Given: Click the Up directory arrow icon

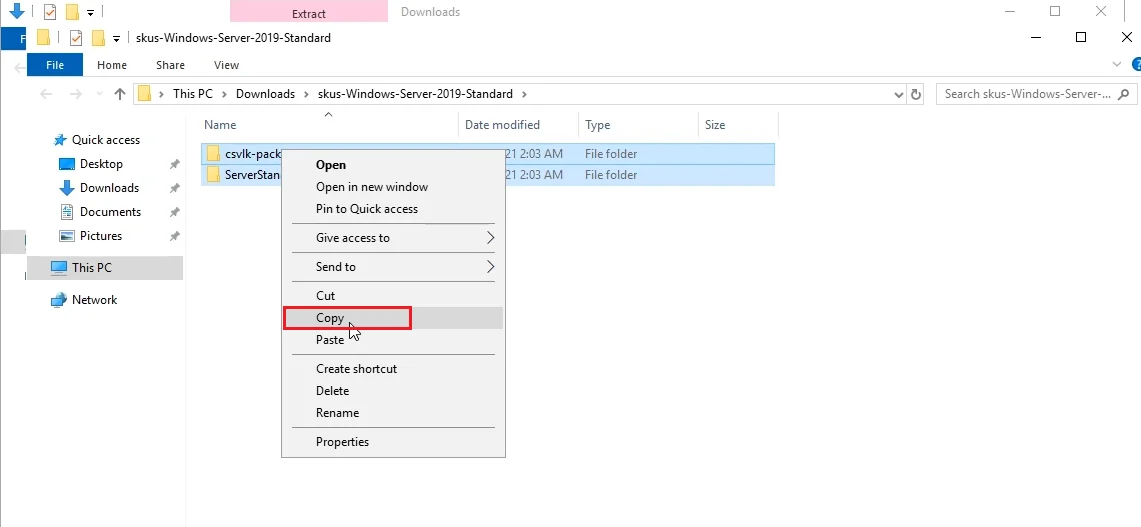Looking at the screenshot, I should 120,94.
